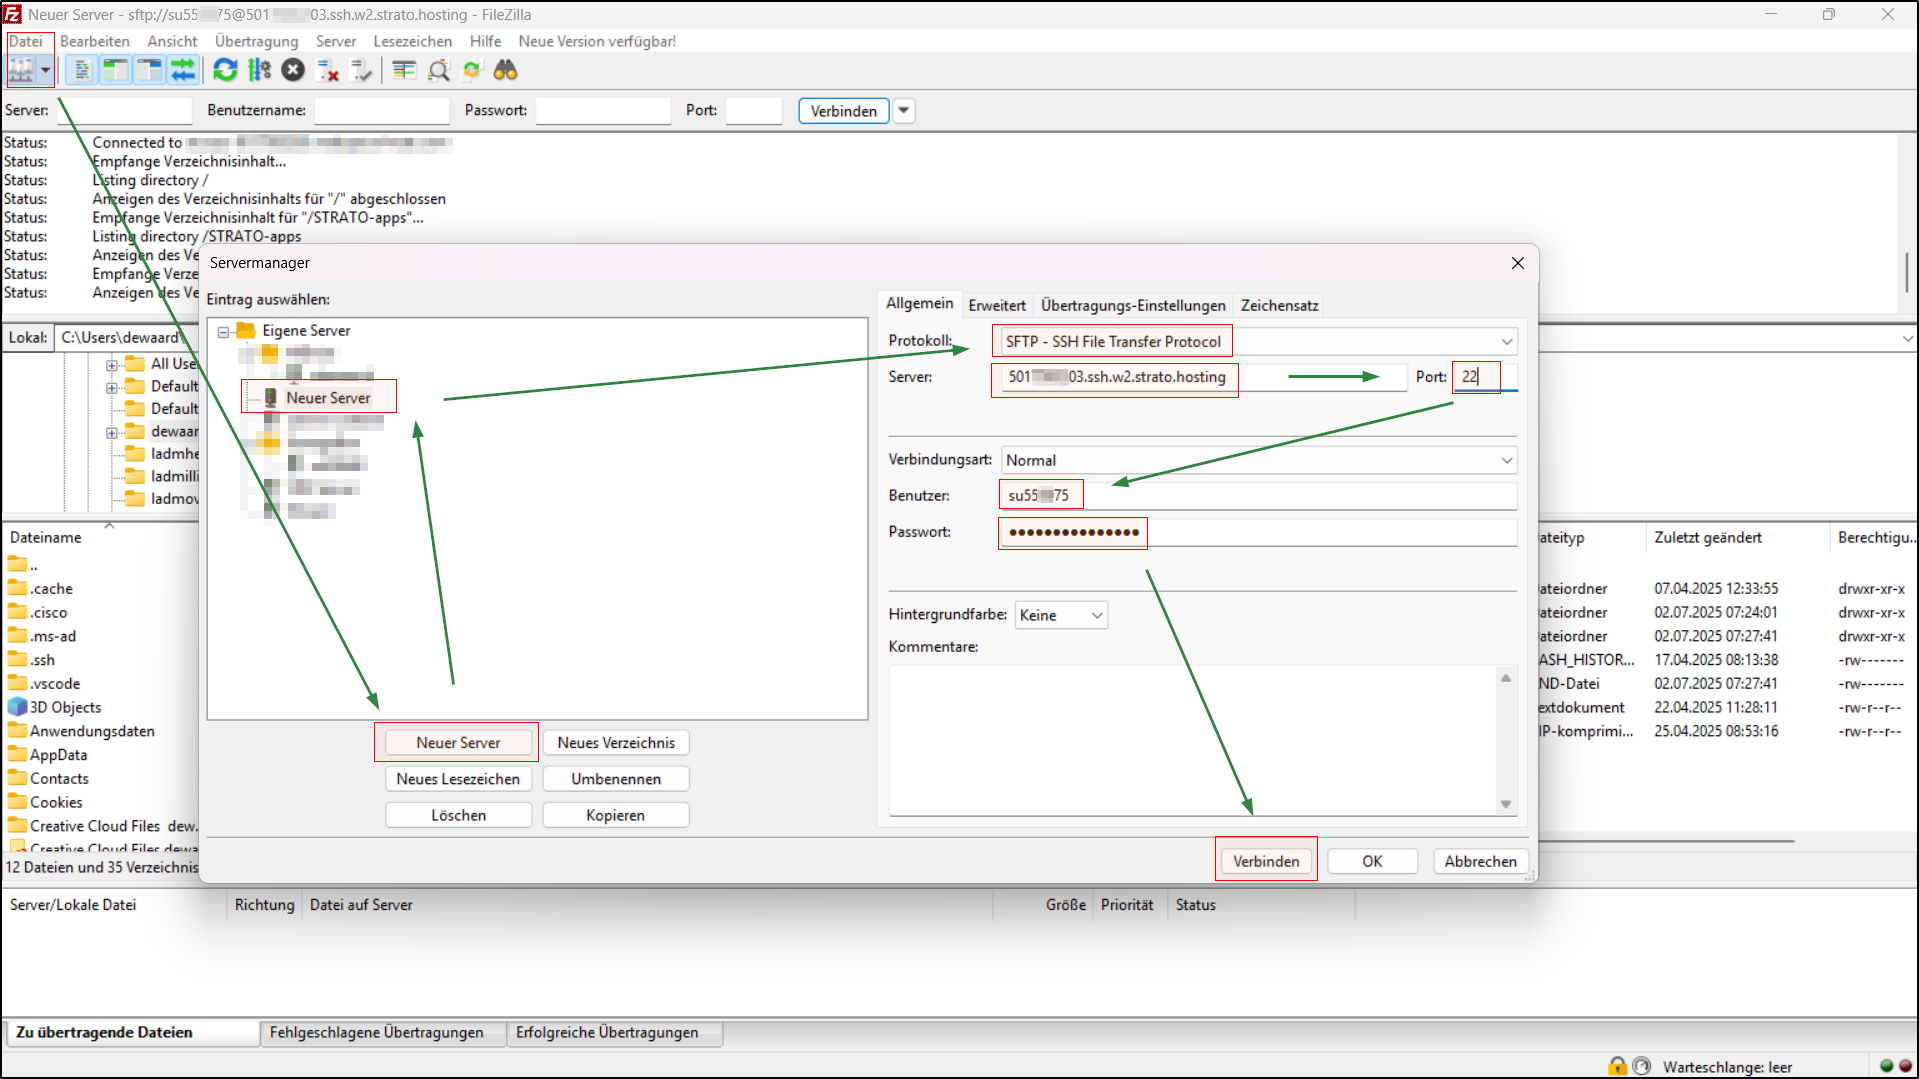Start the Find Files search (binoculars)
The width and height of the screenshot is (1919, 1079).
505,70
